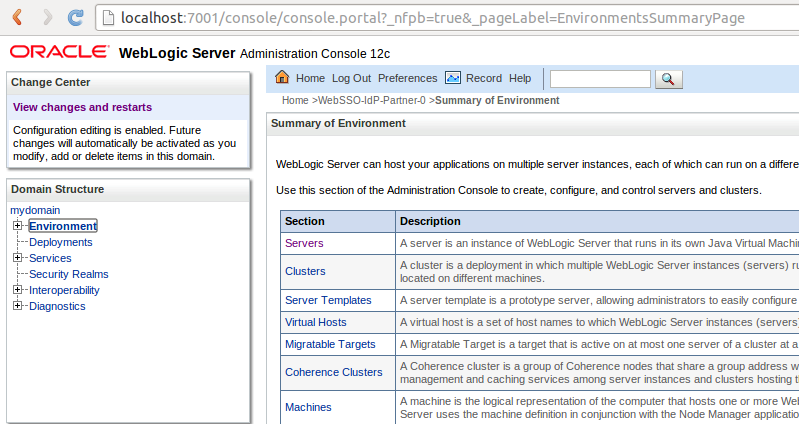Open Diagnostics in Domain Structure
Image resolution: width=799 pixels, height=424 pixels.
57,306
